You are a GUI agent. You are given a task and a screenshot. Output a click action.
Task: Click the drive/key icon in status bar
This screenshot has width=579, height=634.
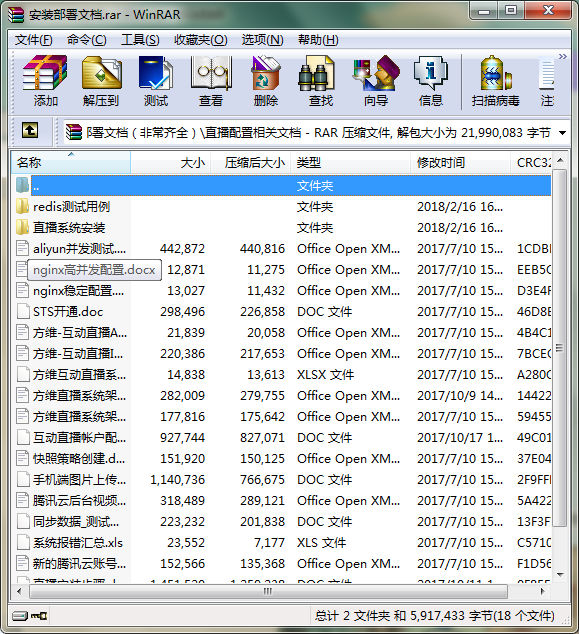tap(29, 616)
